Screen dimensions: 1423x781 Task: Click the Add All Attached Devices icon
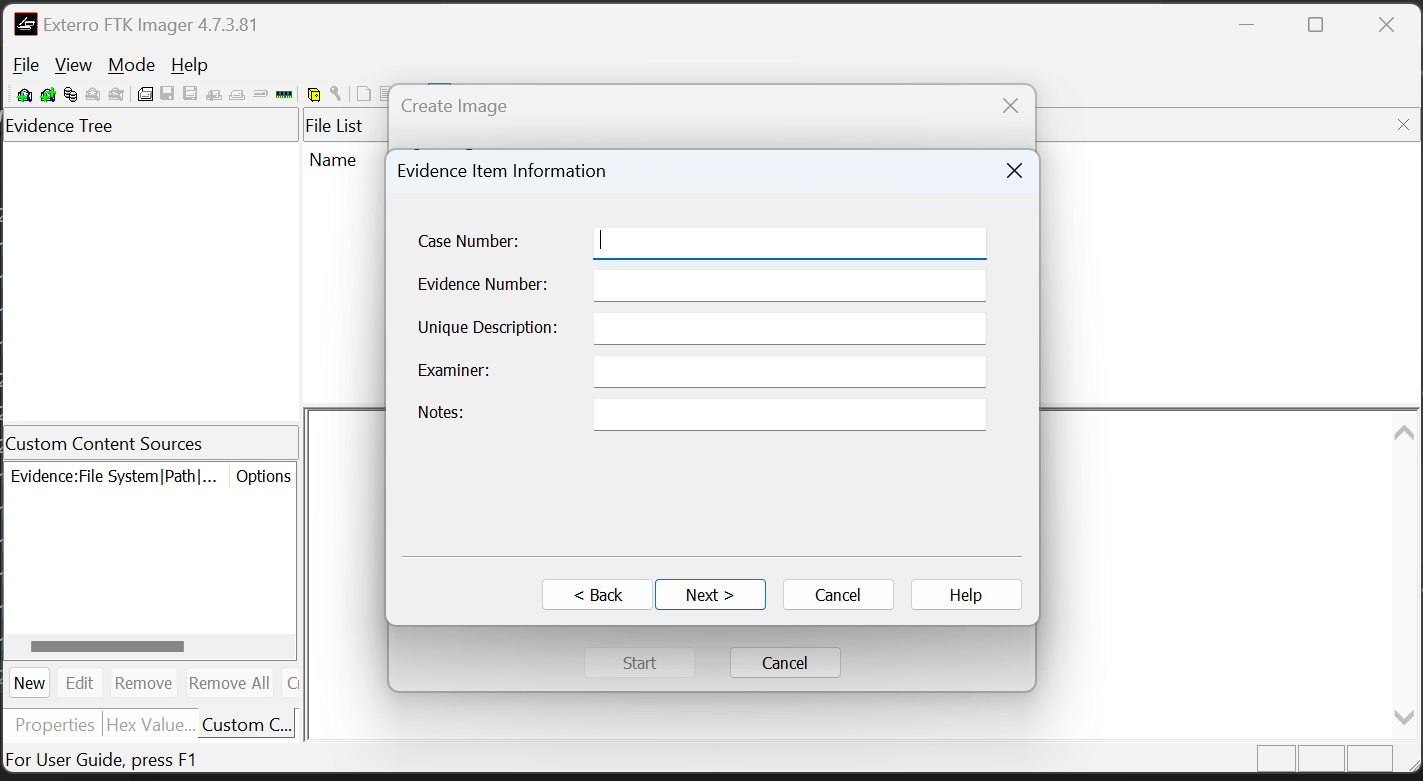(47, 94)
